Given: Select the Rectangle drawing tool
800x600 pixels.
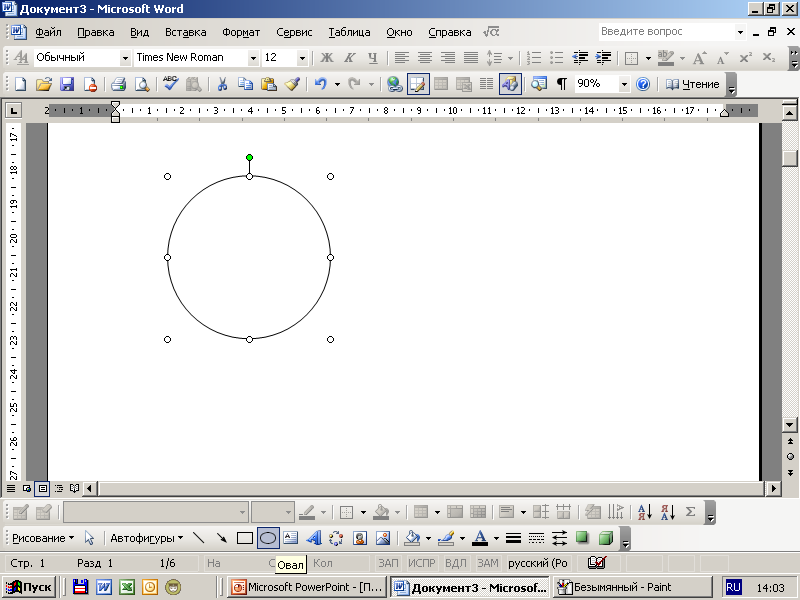Looking at the screenshot, I should (245, 538).
